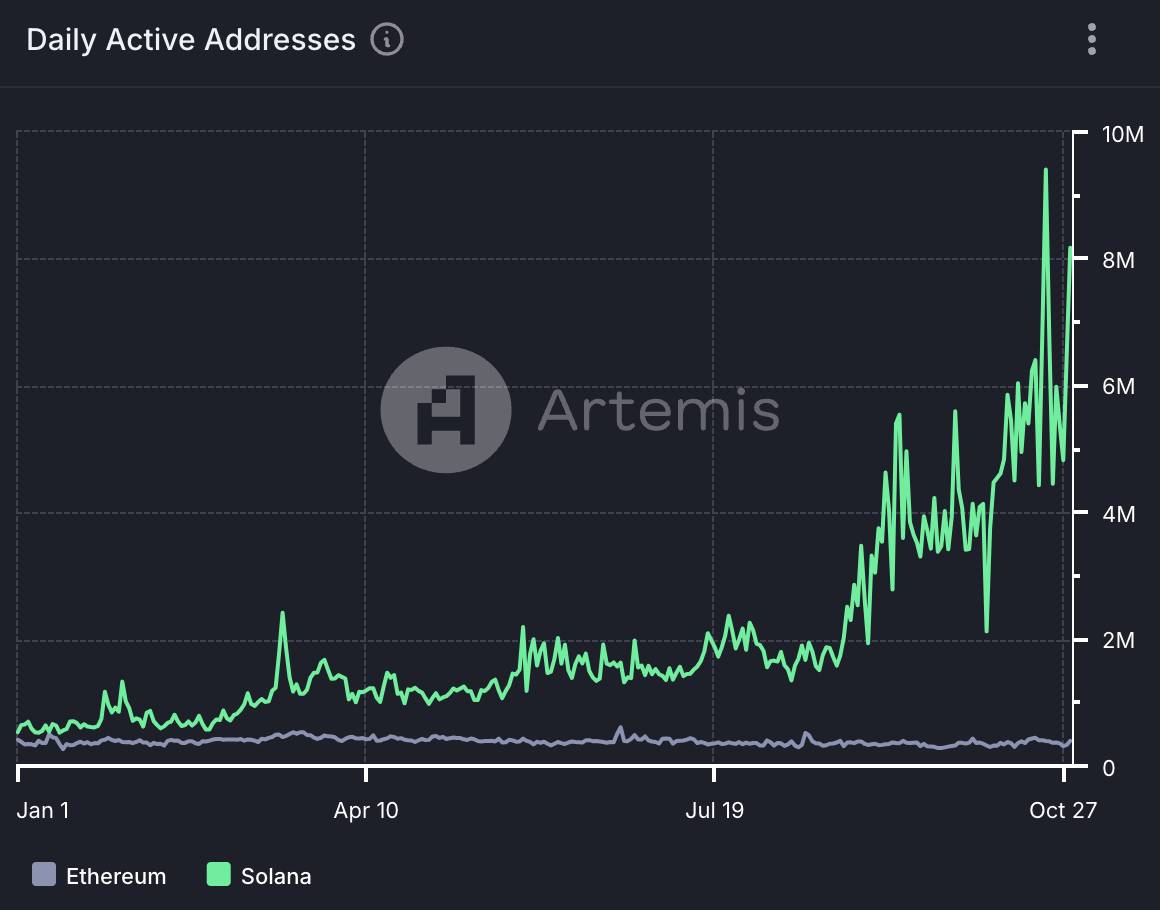Click the Apr 10 x-axis label
The height and width of the screenshot is (910, 1160).
(366, 810)
